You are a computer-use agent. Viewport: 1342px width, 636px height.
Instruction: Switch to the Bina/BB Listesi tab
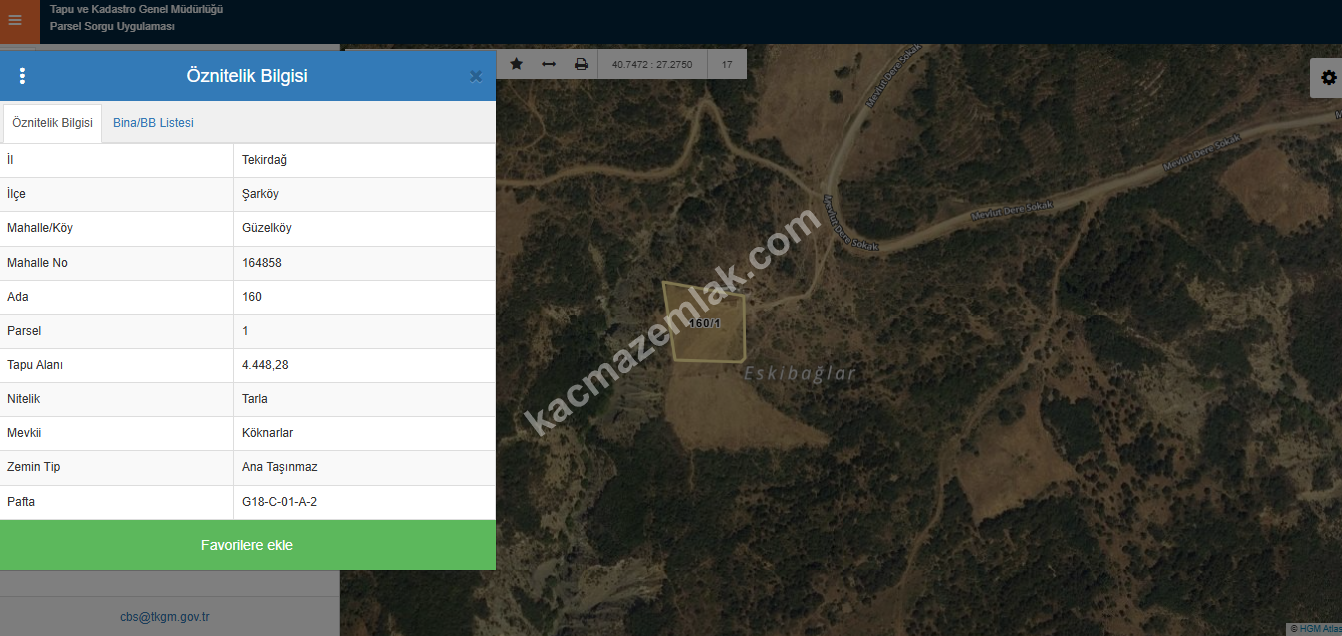tap(153, 123)
